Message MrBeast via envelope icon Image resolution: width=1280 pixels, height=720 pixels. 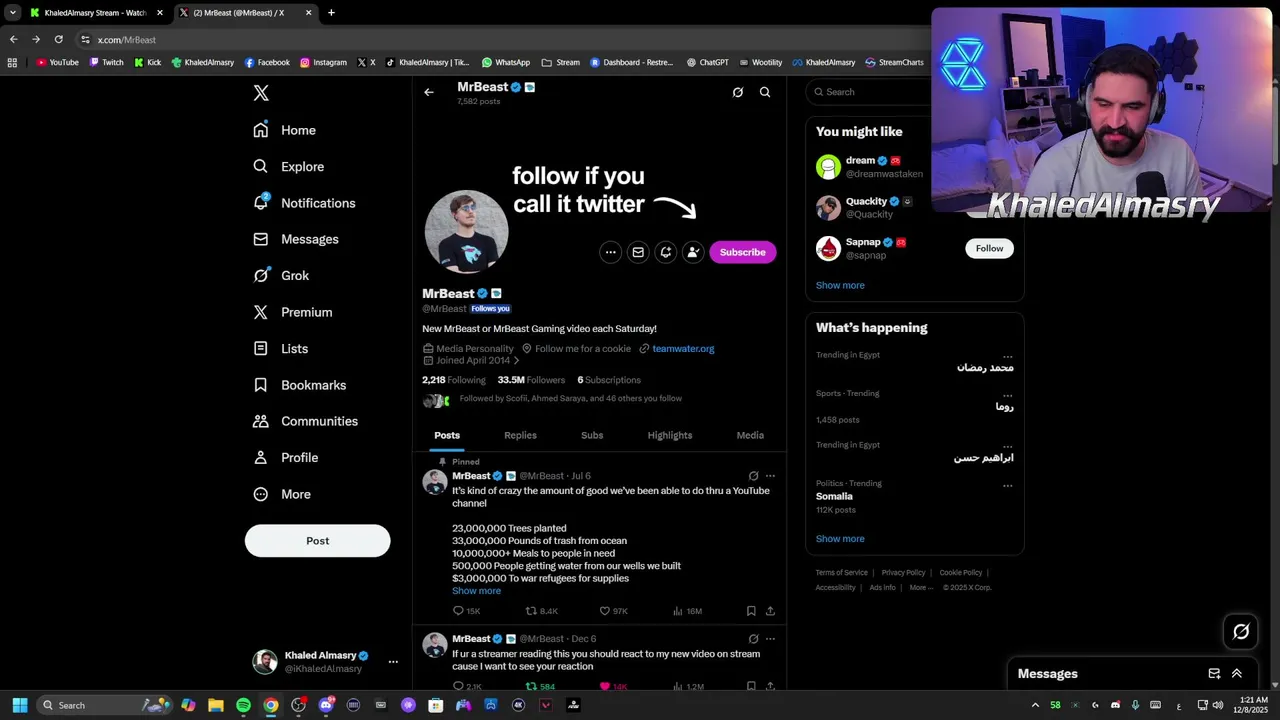(638, 252)
